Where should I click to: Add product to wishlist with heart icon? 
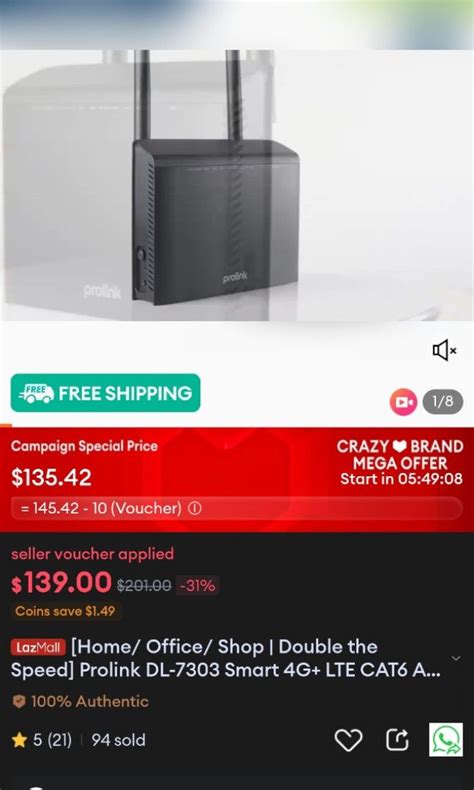click(349, 740)
